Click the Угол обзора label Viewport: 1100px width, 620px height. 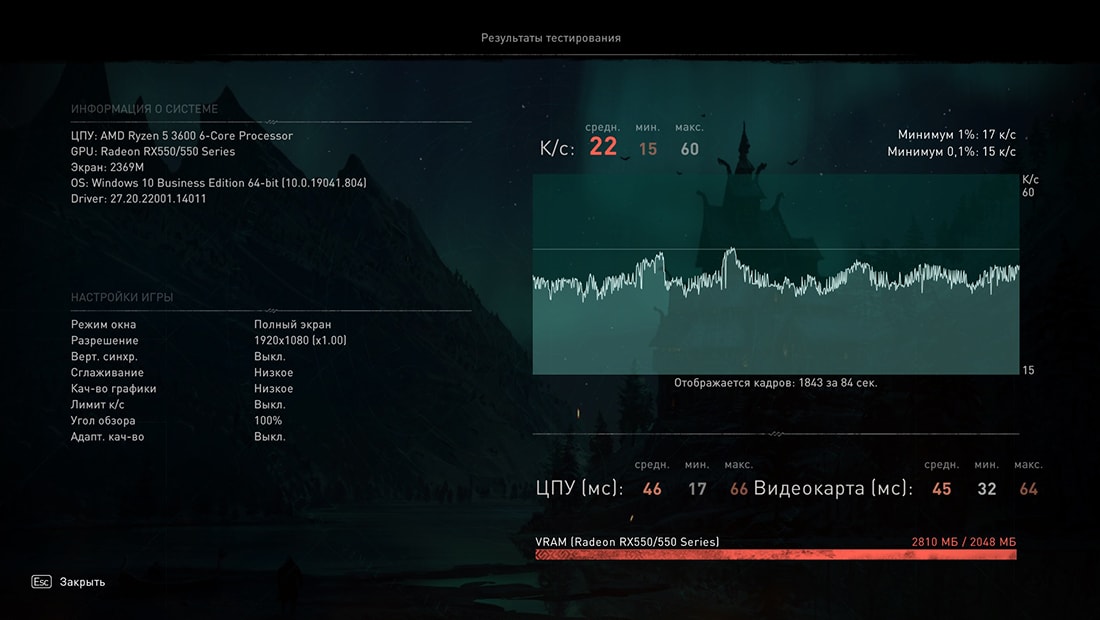pos(103,421)
